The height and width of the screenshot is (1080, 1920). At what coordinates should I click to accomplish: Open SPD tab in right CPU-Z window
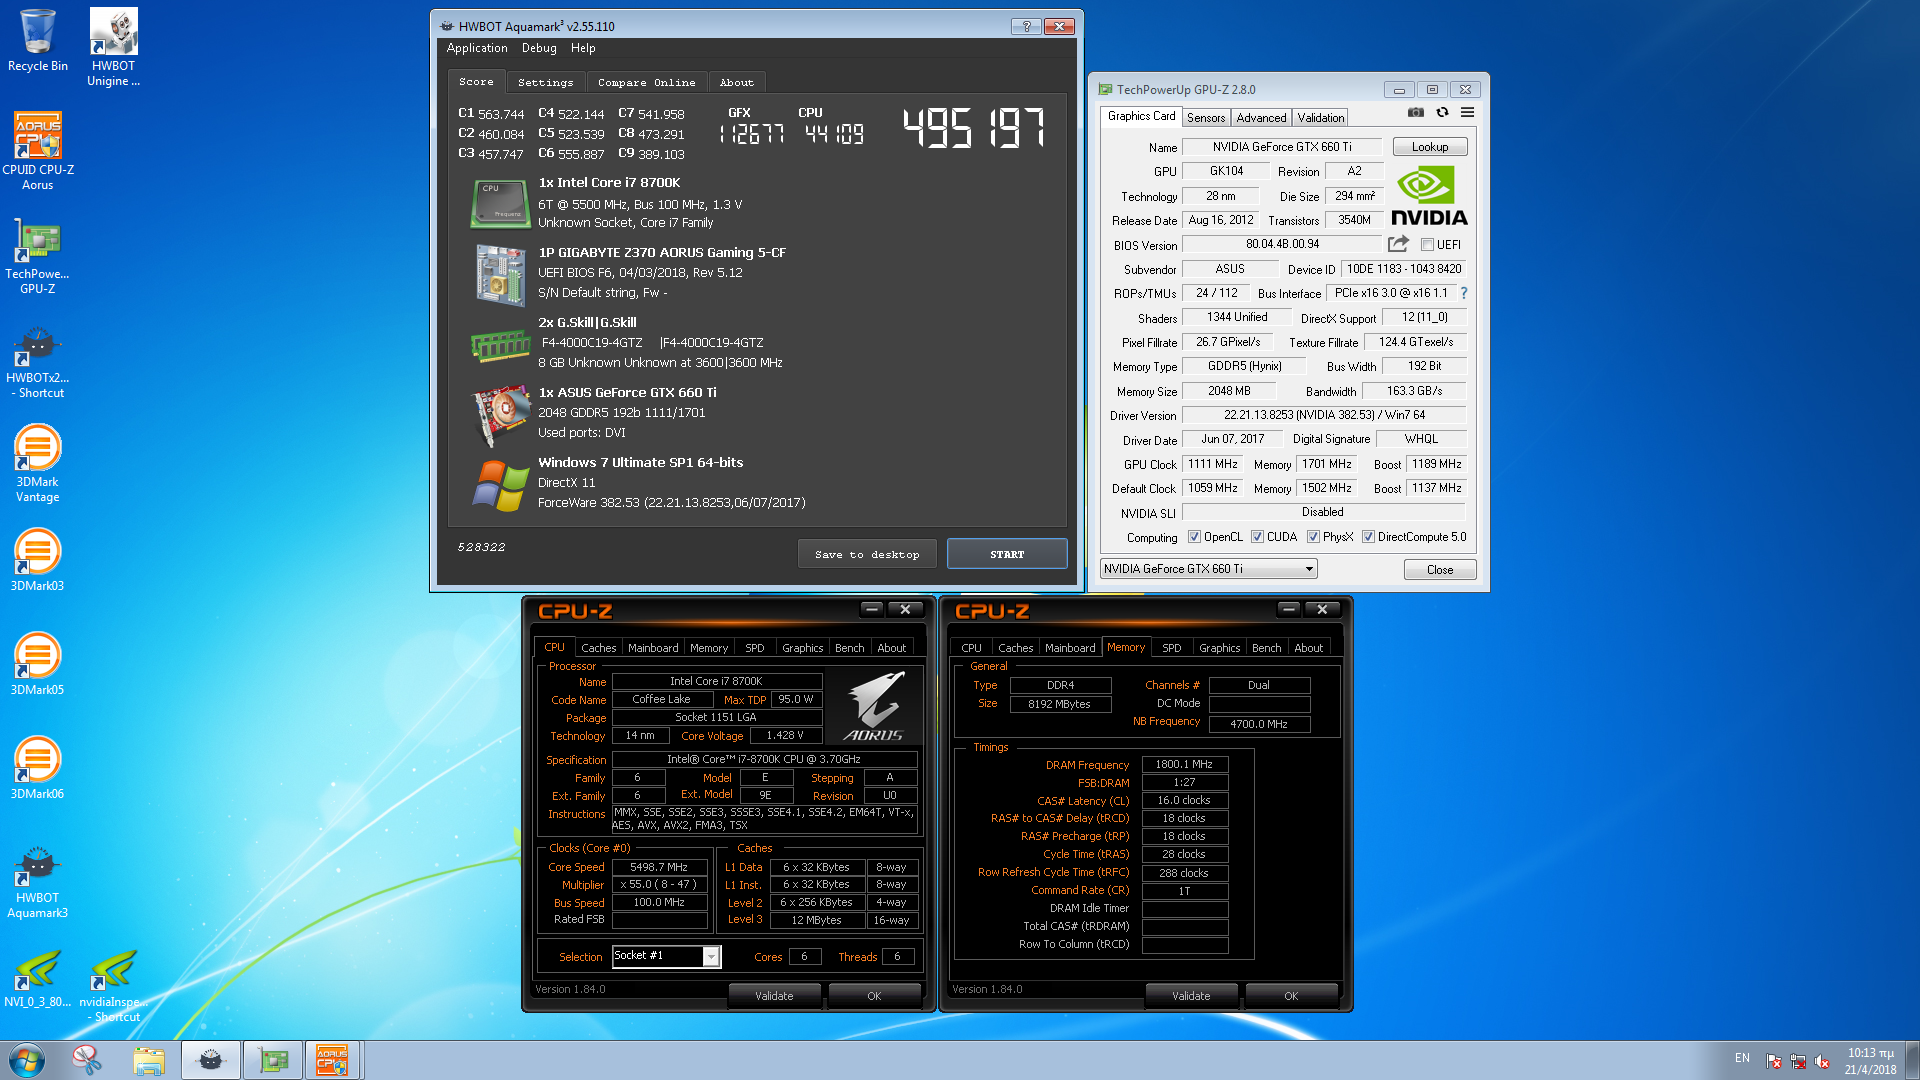(1171, 648)
